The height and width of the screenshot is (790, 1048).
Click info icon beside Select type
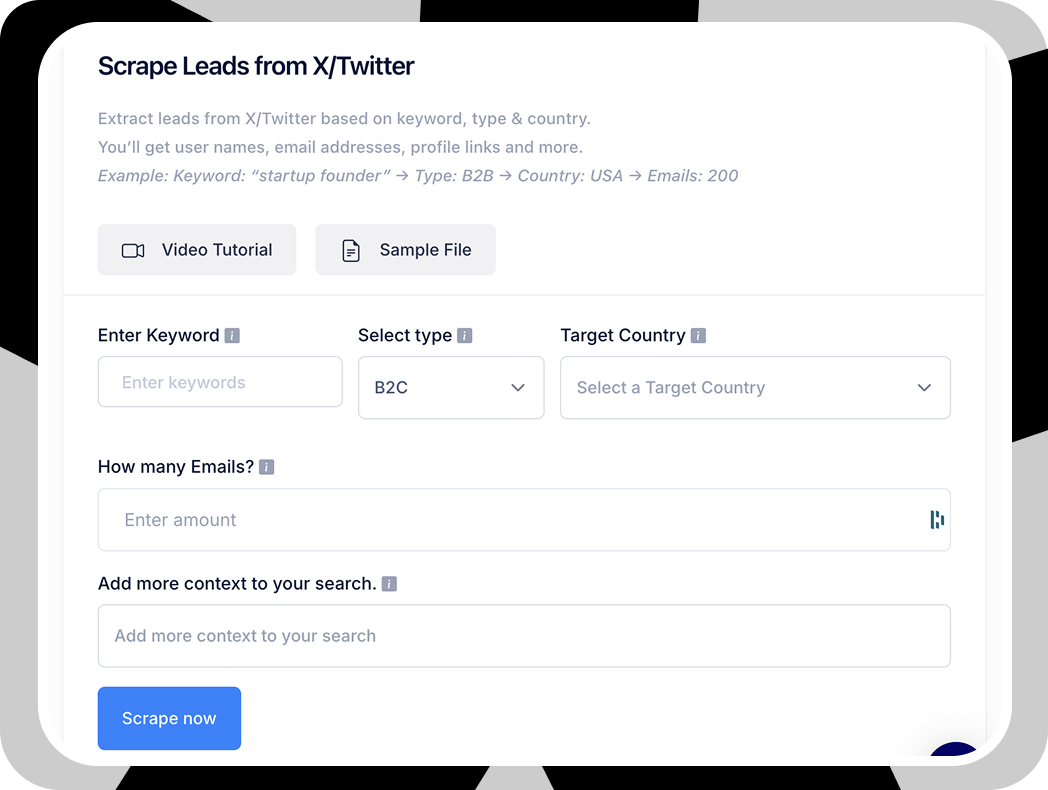click(465, 336)
